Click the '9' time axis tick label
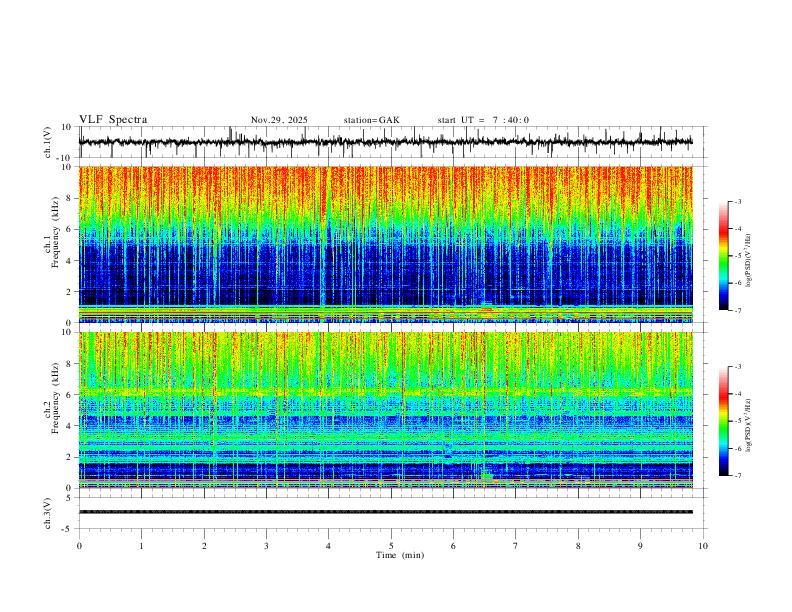The image size is (792, 612). pos(640,546)
